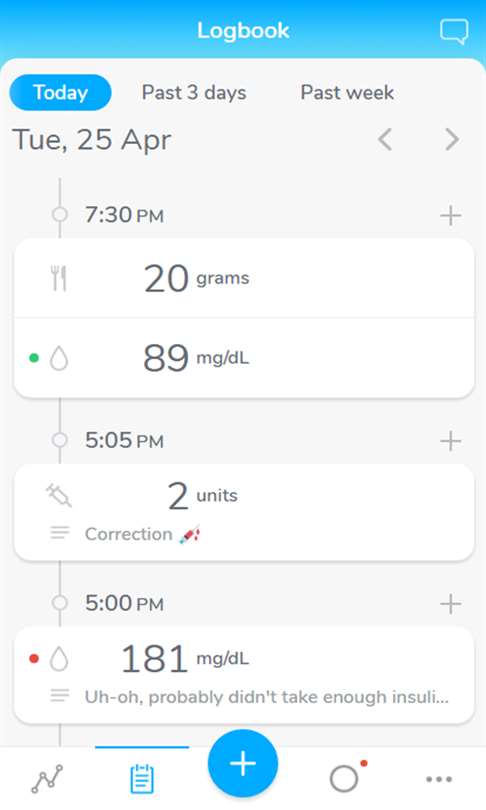Viewport: 486px width, 810px height.
Task: Expand truncated note "Uh-oh, probably didn't take"
Action: pos(266,697)
